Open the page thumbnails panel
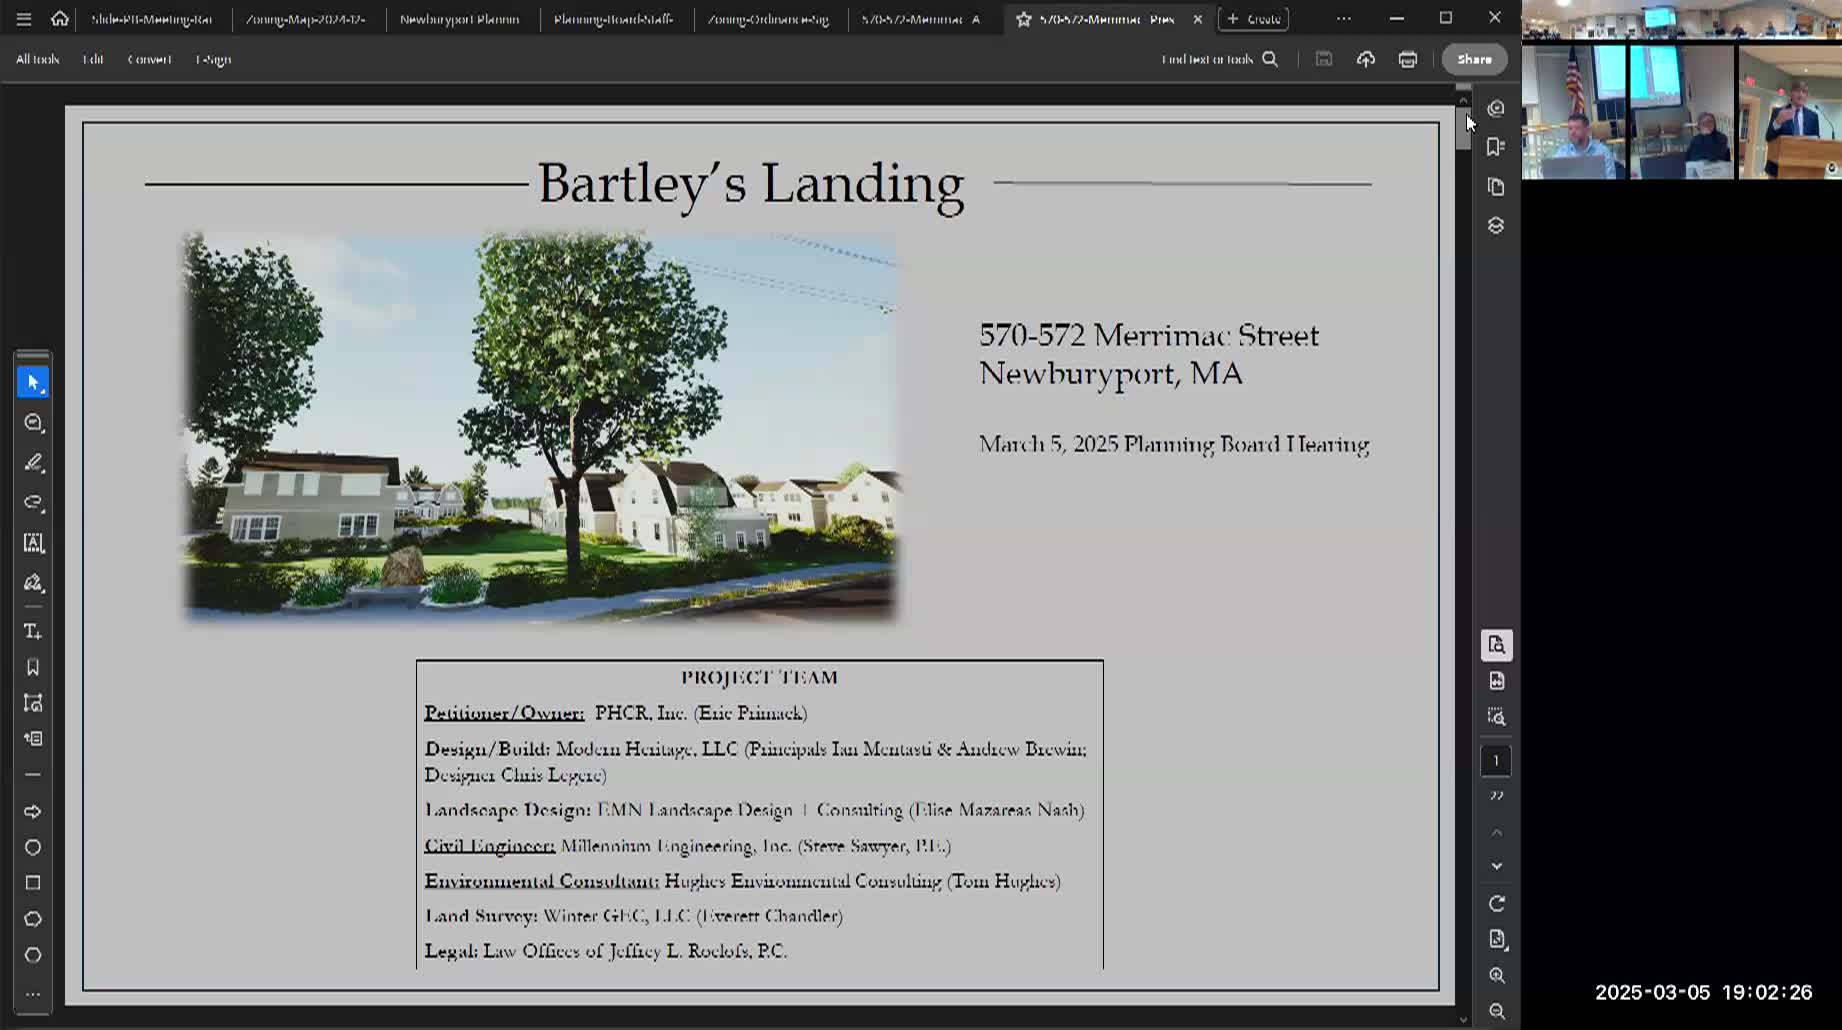Viewport: 1842px width, 1030px height. point(1496,187)
